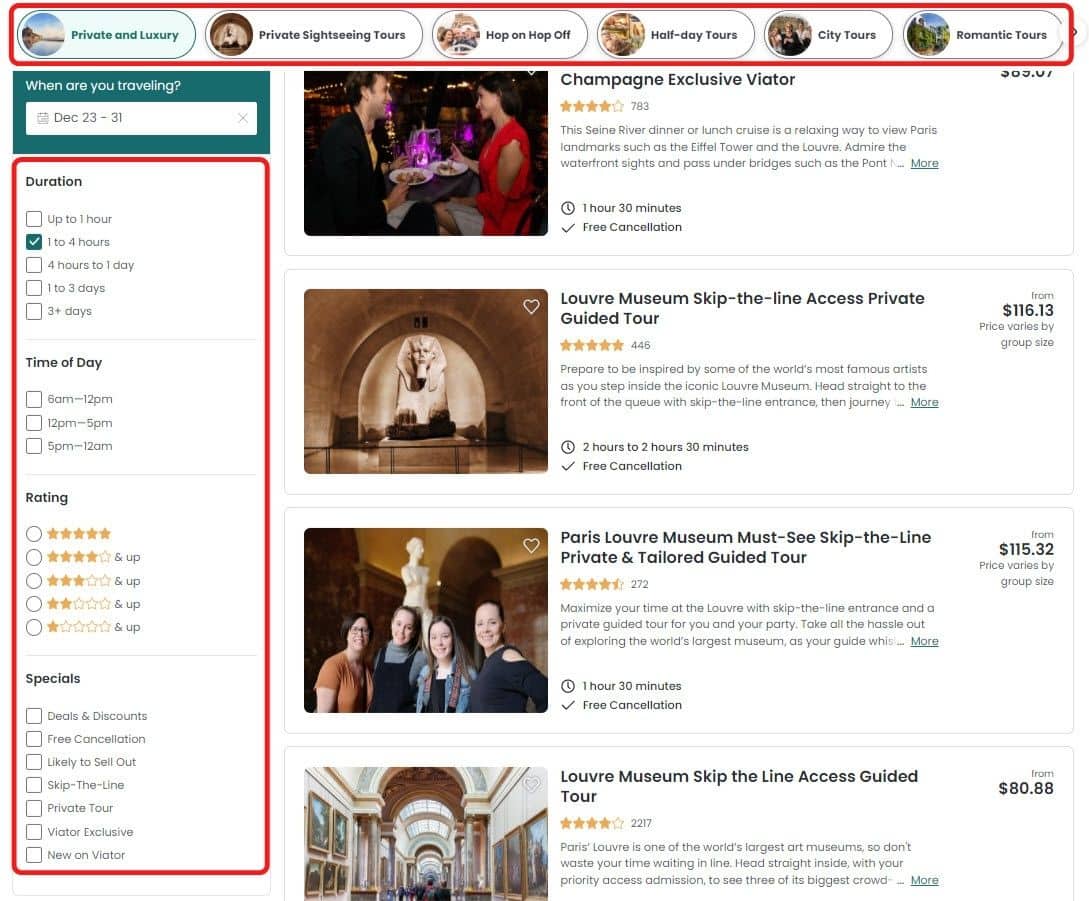Tick the Skip-The-Line filter
Image resolution: width=1089 pixels, height=901 pixels.
coord(33,785)
